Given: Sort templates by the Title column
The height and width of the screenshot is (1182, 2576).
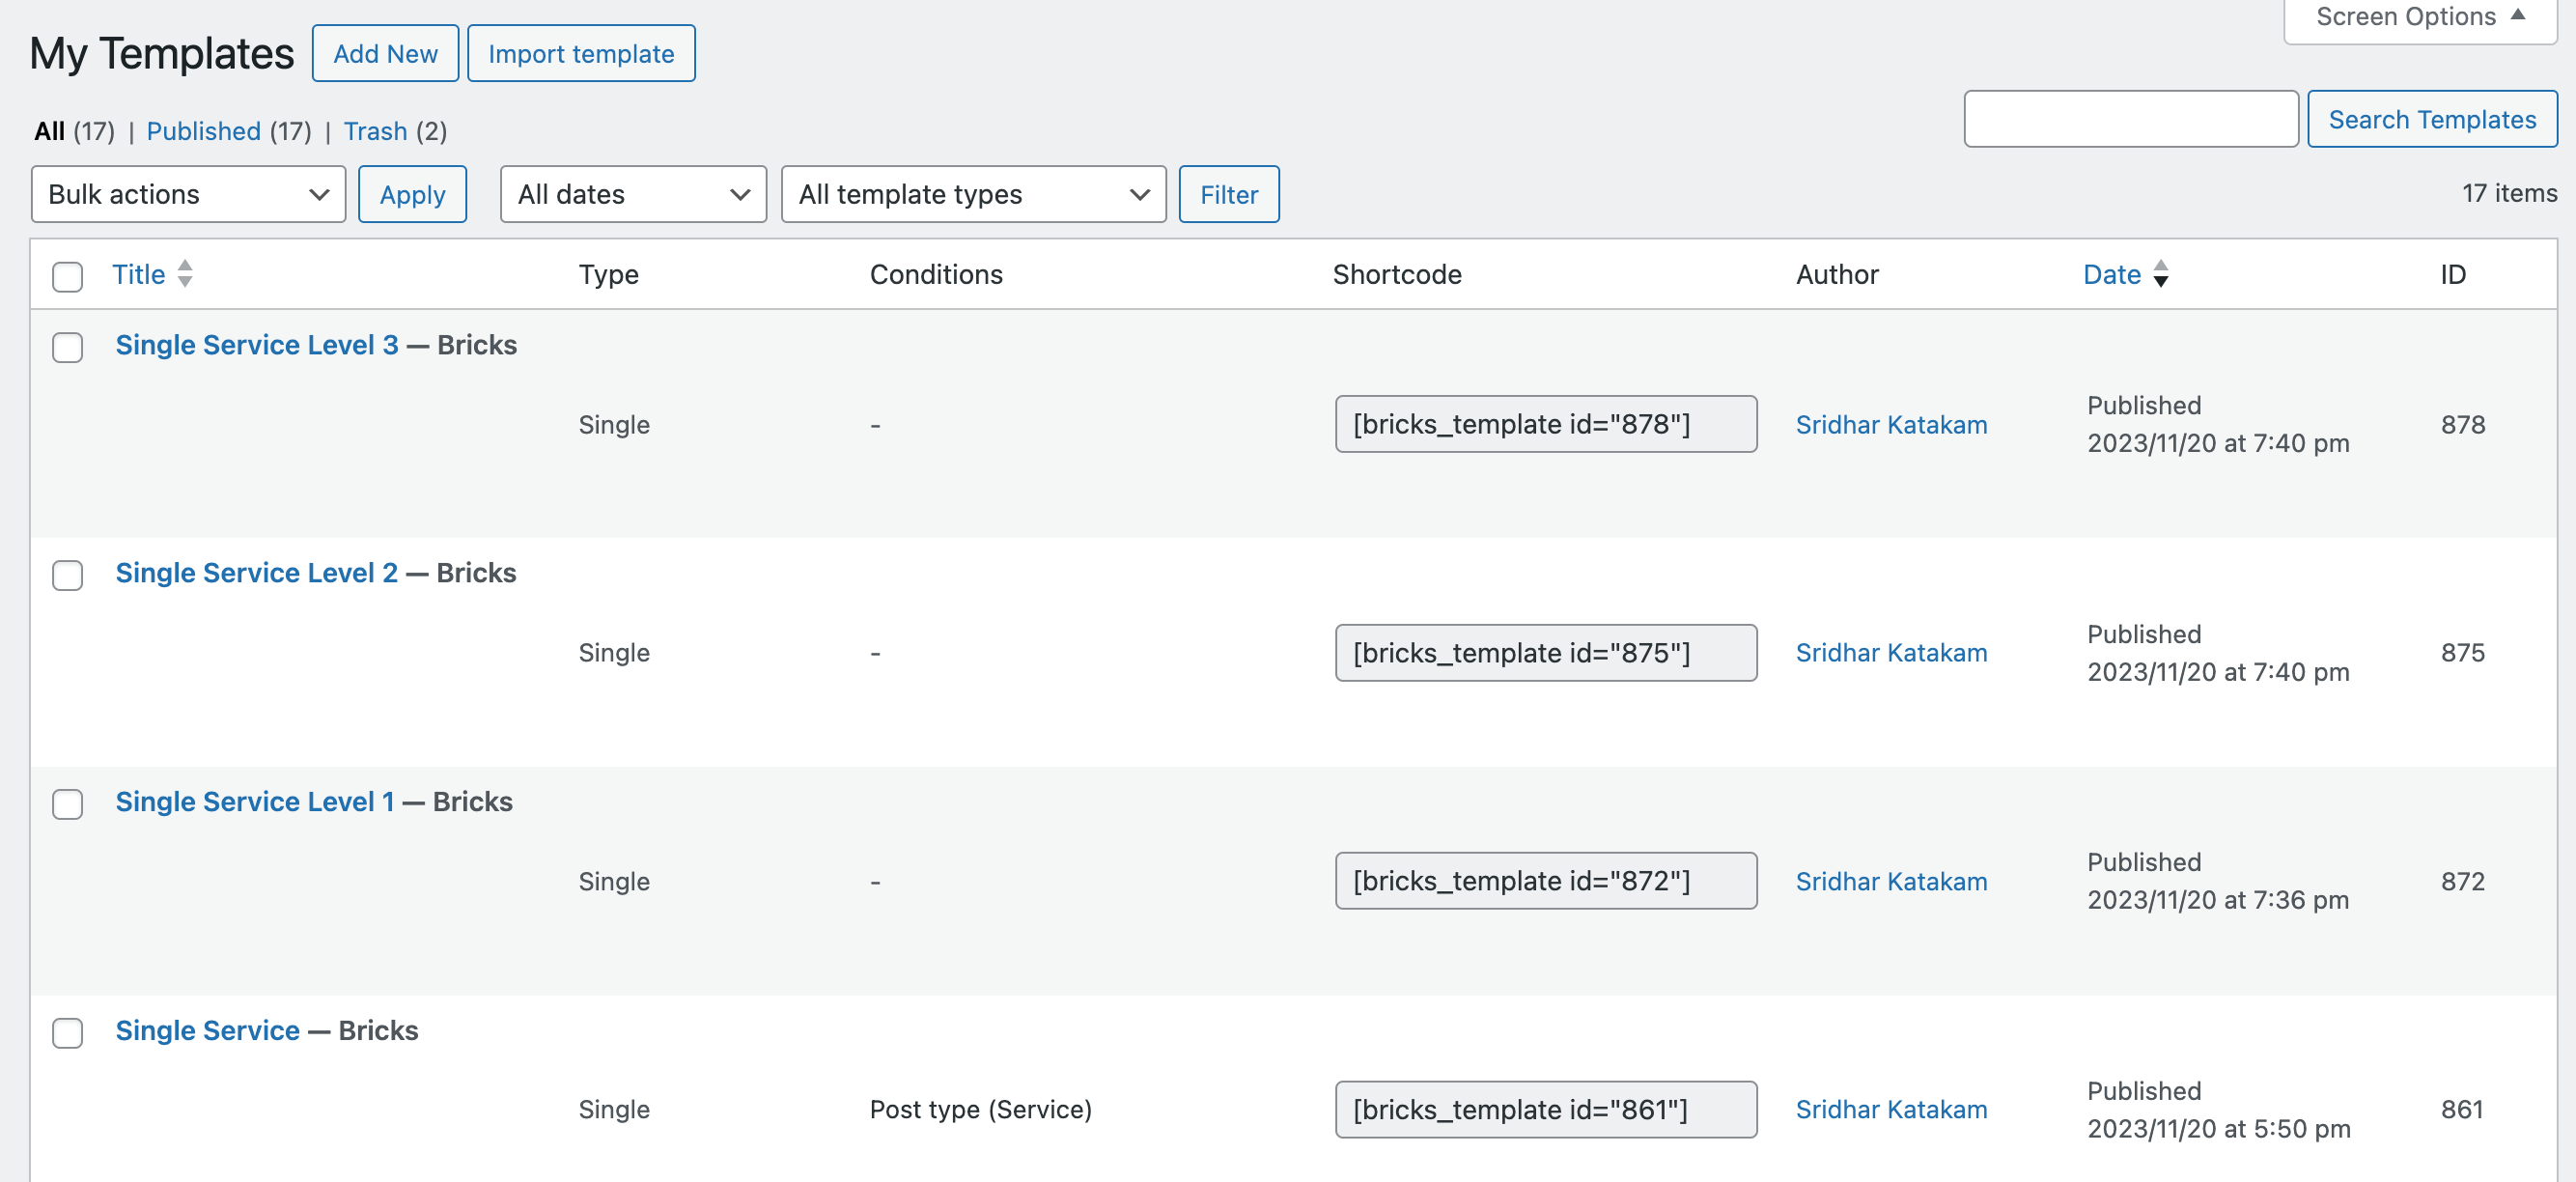Looking at the screenshot, I should (x=138, y=274).
